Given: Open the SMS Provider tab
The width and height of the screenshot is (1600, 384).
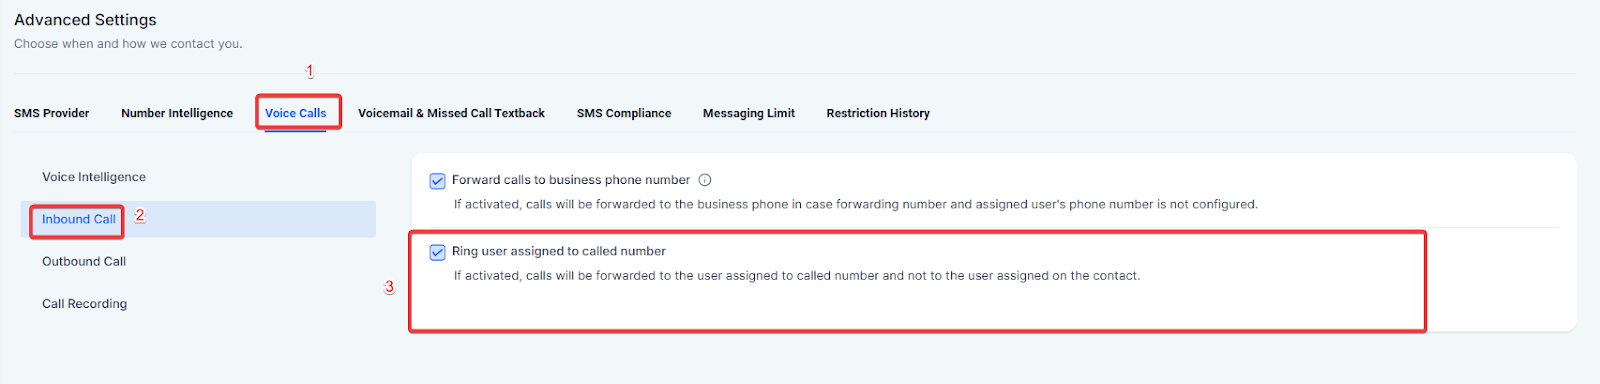Looking at the screenshot, I should tap(52, 113).
